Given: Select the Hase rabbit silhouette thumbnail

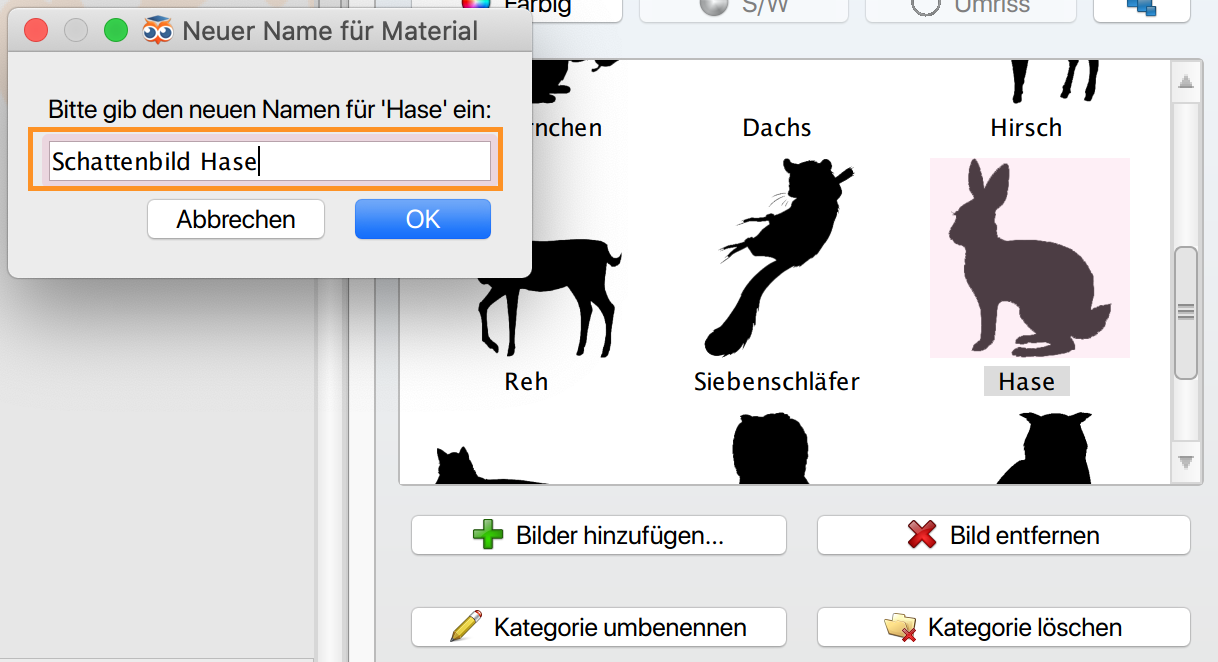Looking at the screenshot, I should coord(1029,258).
